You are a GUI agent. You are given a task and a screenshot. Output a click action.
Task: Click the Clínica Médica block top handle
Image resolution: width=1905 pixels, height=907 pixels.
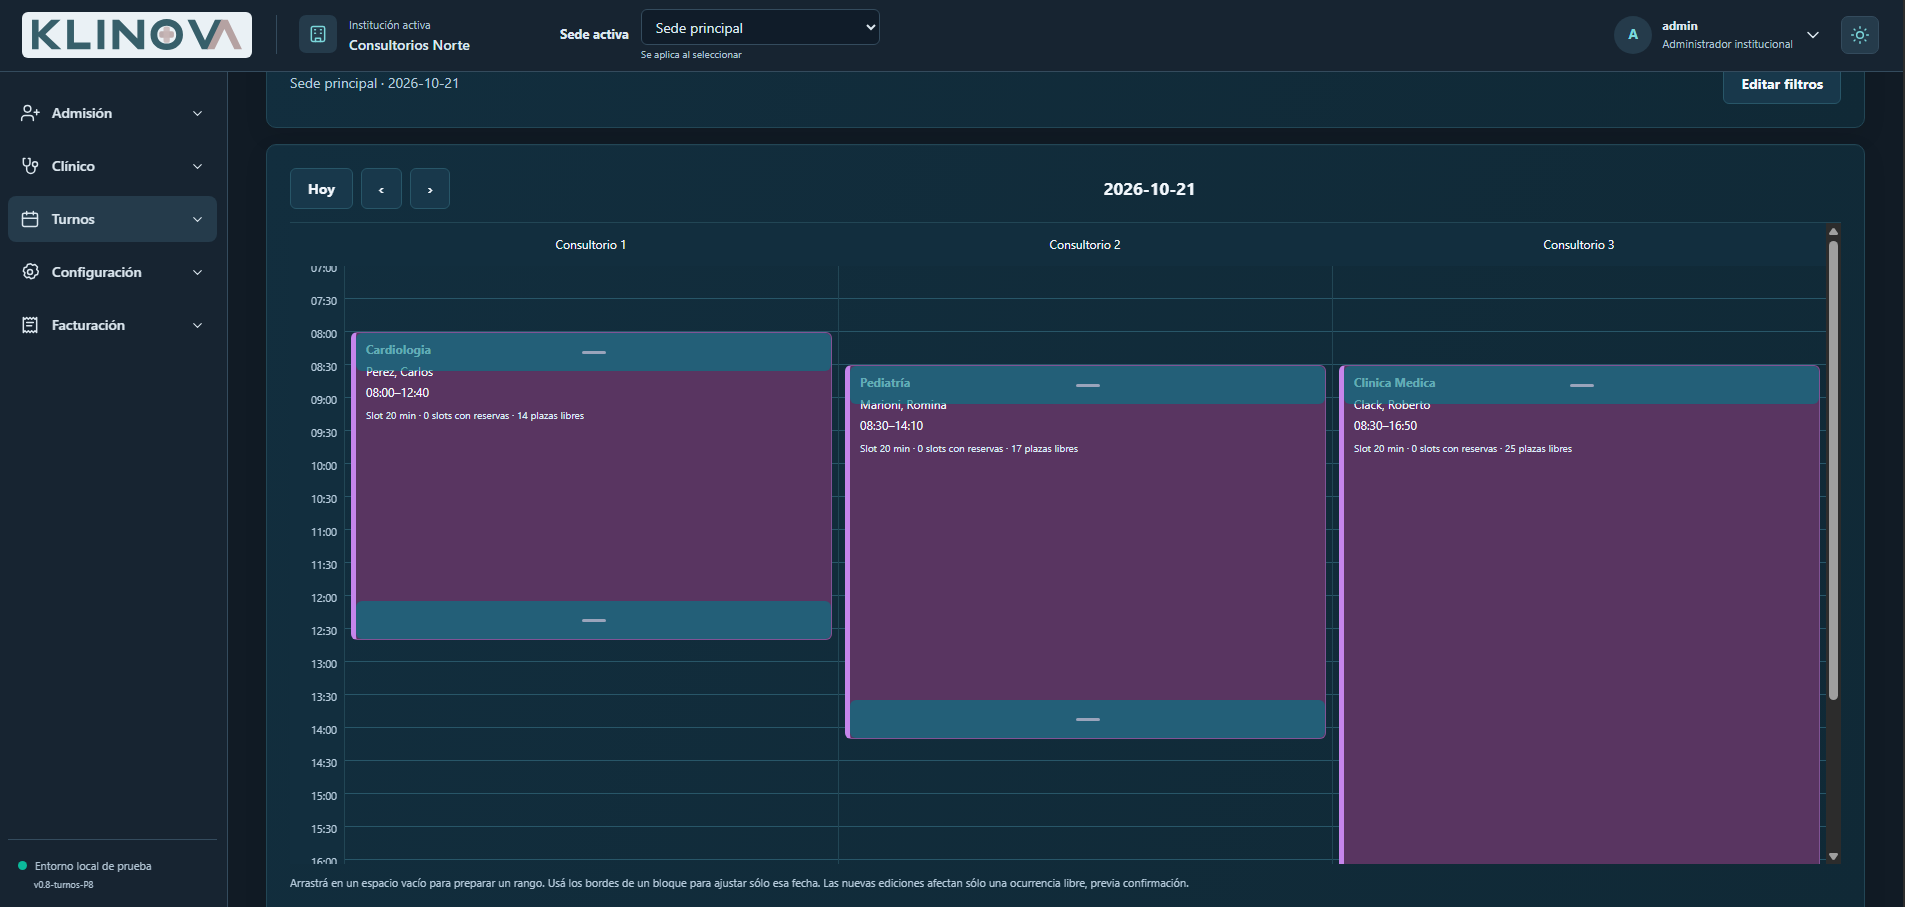pyautogui.click(x=1582, y=385)
